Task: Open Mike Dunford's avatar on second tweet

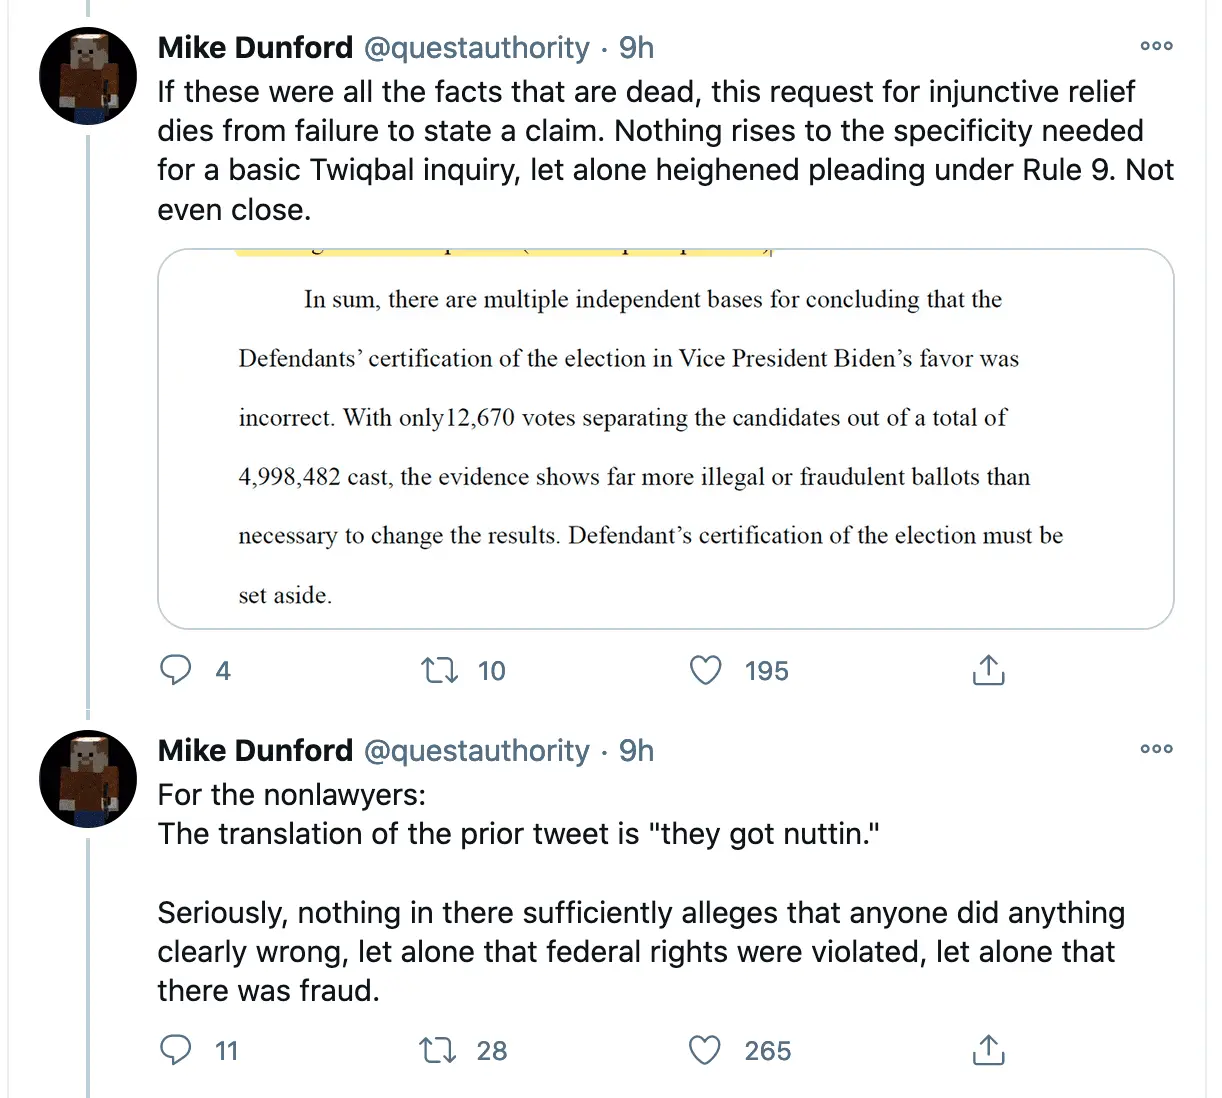Action: (x=88, y=779)
